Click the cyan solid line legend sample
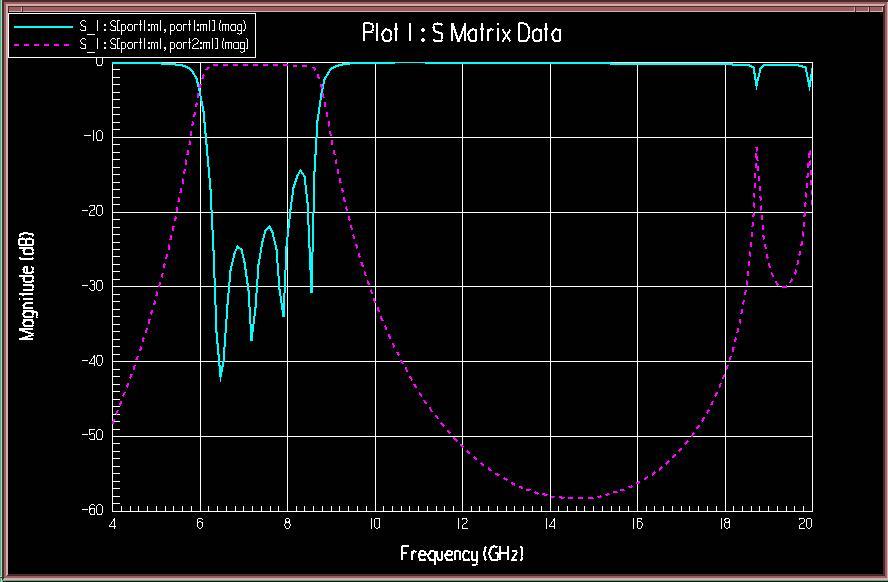 pos(42,26)
